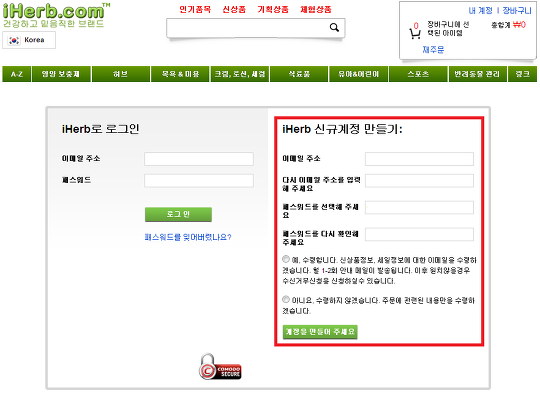Click the 기획상품 top link

(x=273, y=9)
